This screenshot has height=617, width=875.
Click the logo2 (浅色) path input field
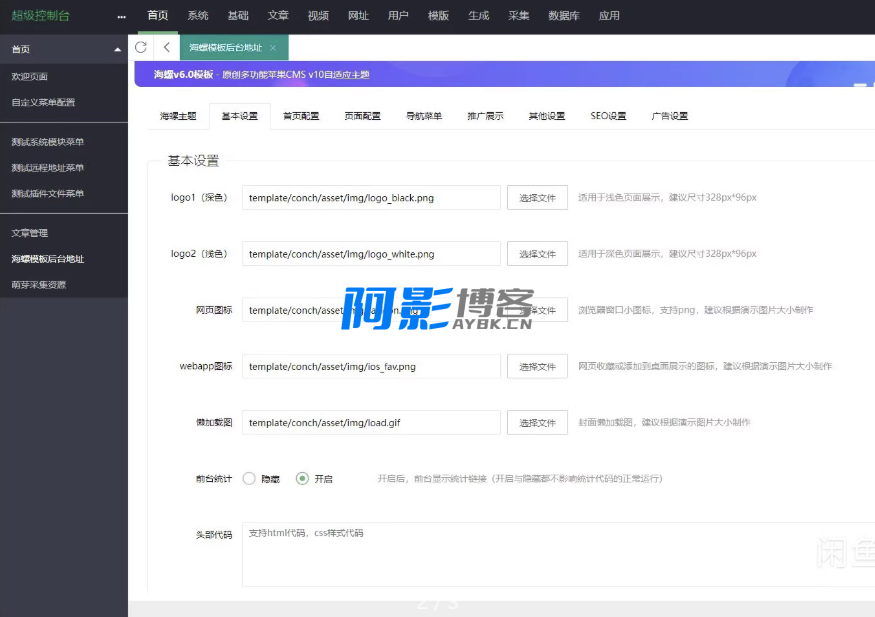[x=371, y=254]
